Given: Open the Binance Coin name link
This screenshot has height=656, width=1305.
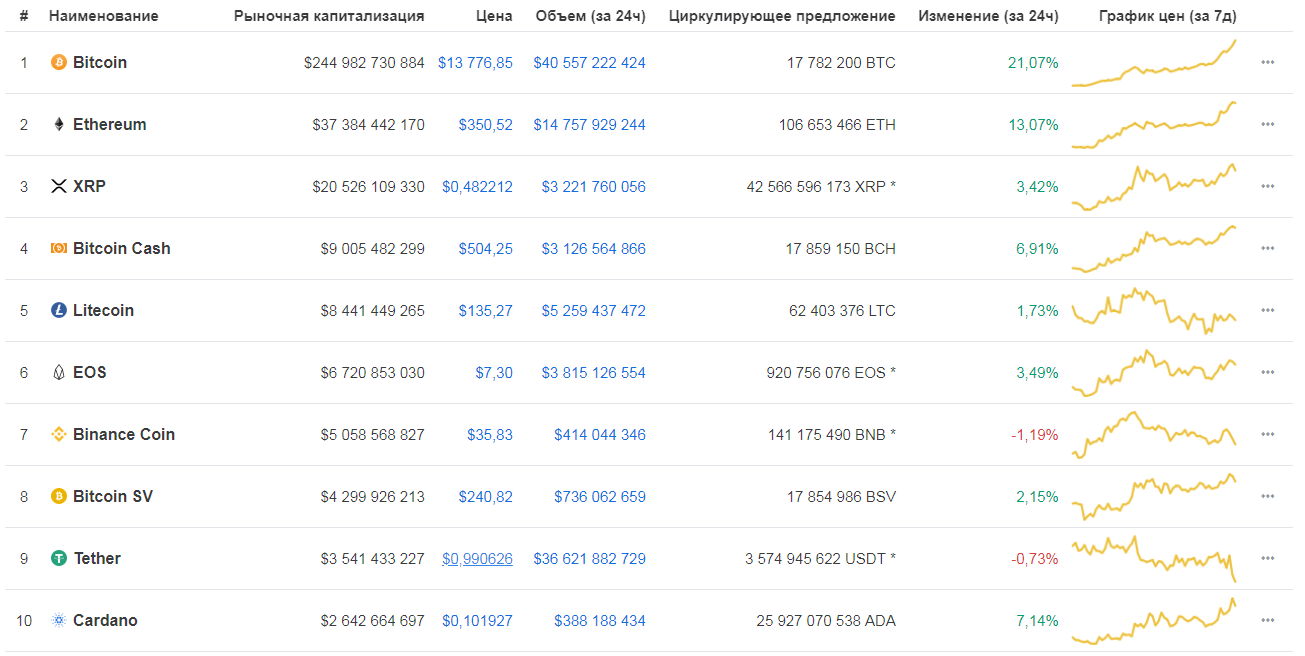Looking at the screenshot, I should pyautogui.click(x=124, y=434).
